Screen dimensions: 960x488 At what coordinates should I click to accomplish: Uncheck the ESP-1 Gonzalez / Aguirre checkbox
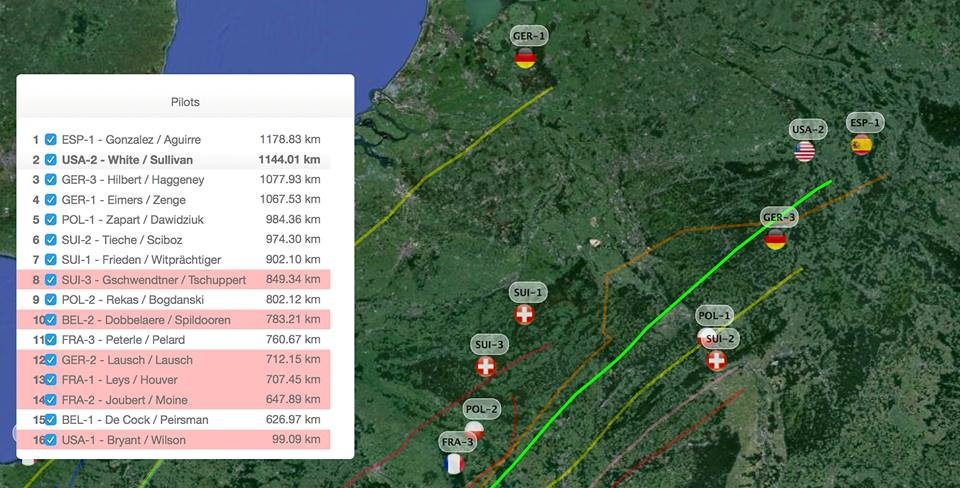point(50,140)
